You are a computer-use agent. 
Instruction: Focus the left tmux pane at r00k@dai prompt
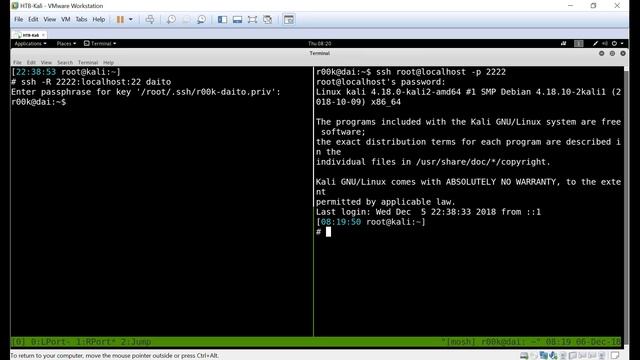39,102
